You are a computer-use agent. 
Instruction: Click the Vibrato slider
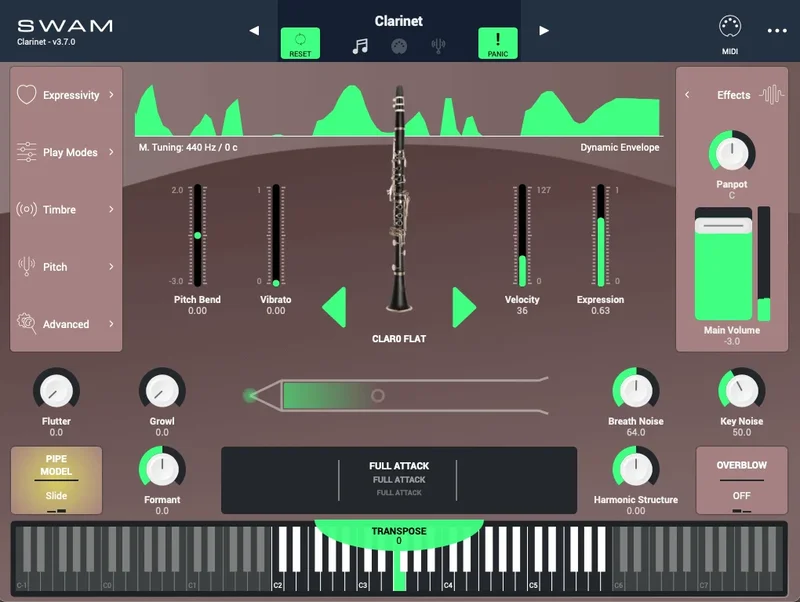276,235
